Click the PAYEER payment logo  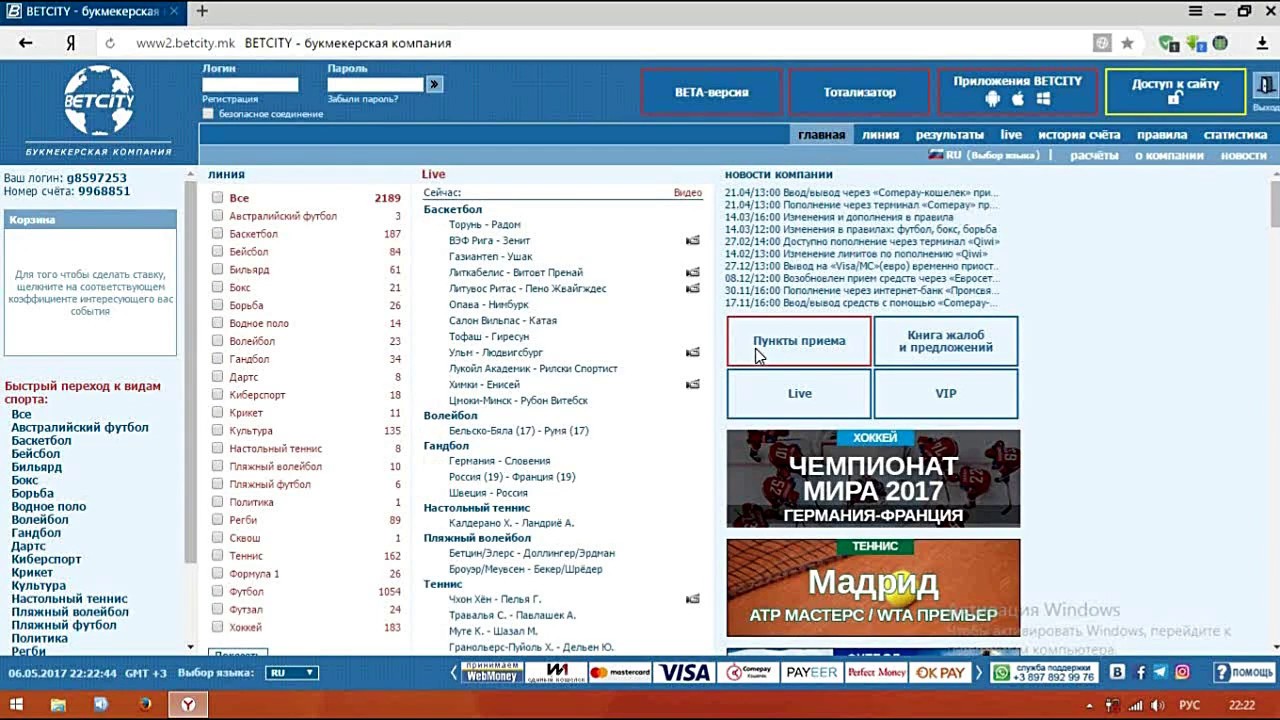[811, 673]
